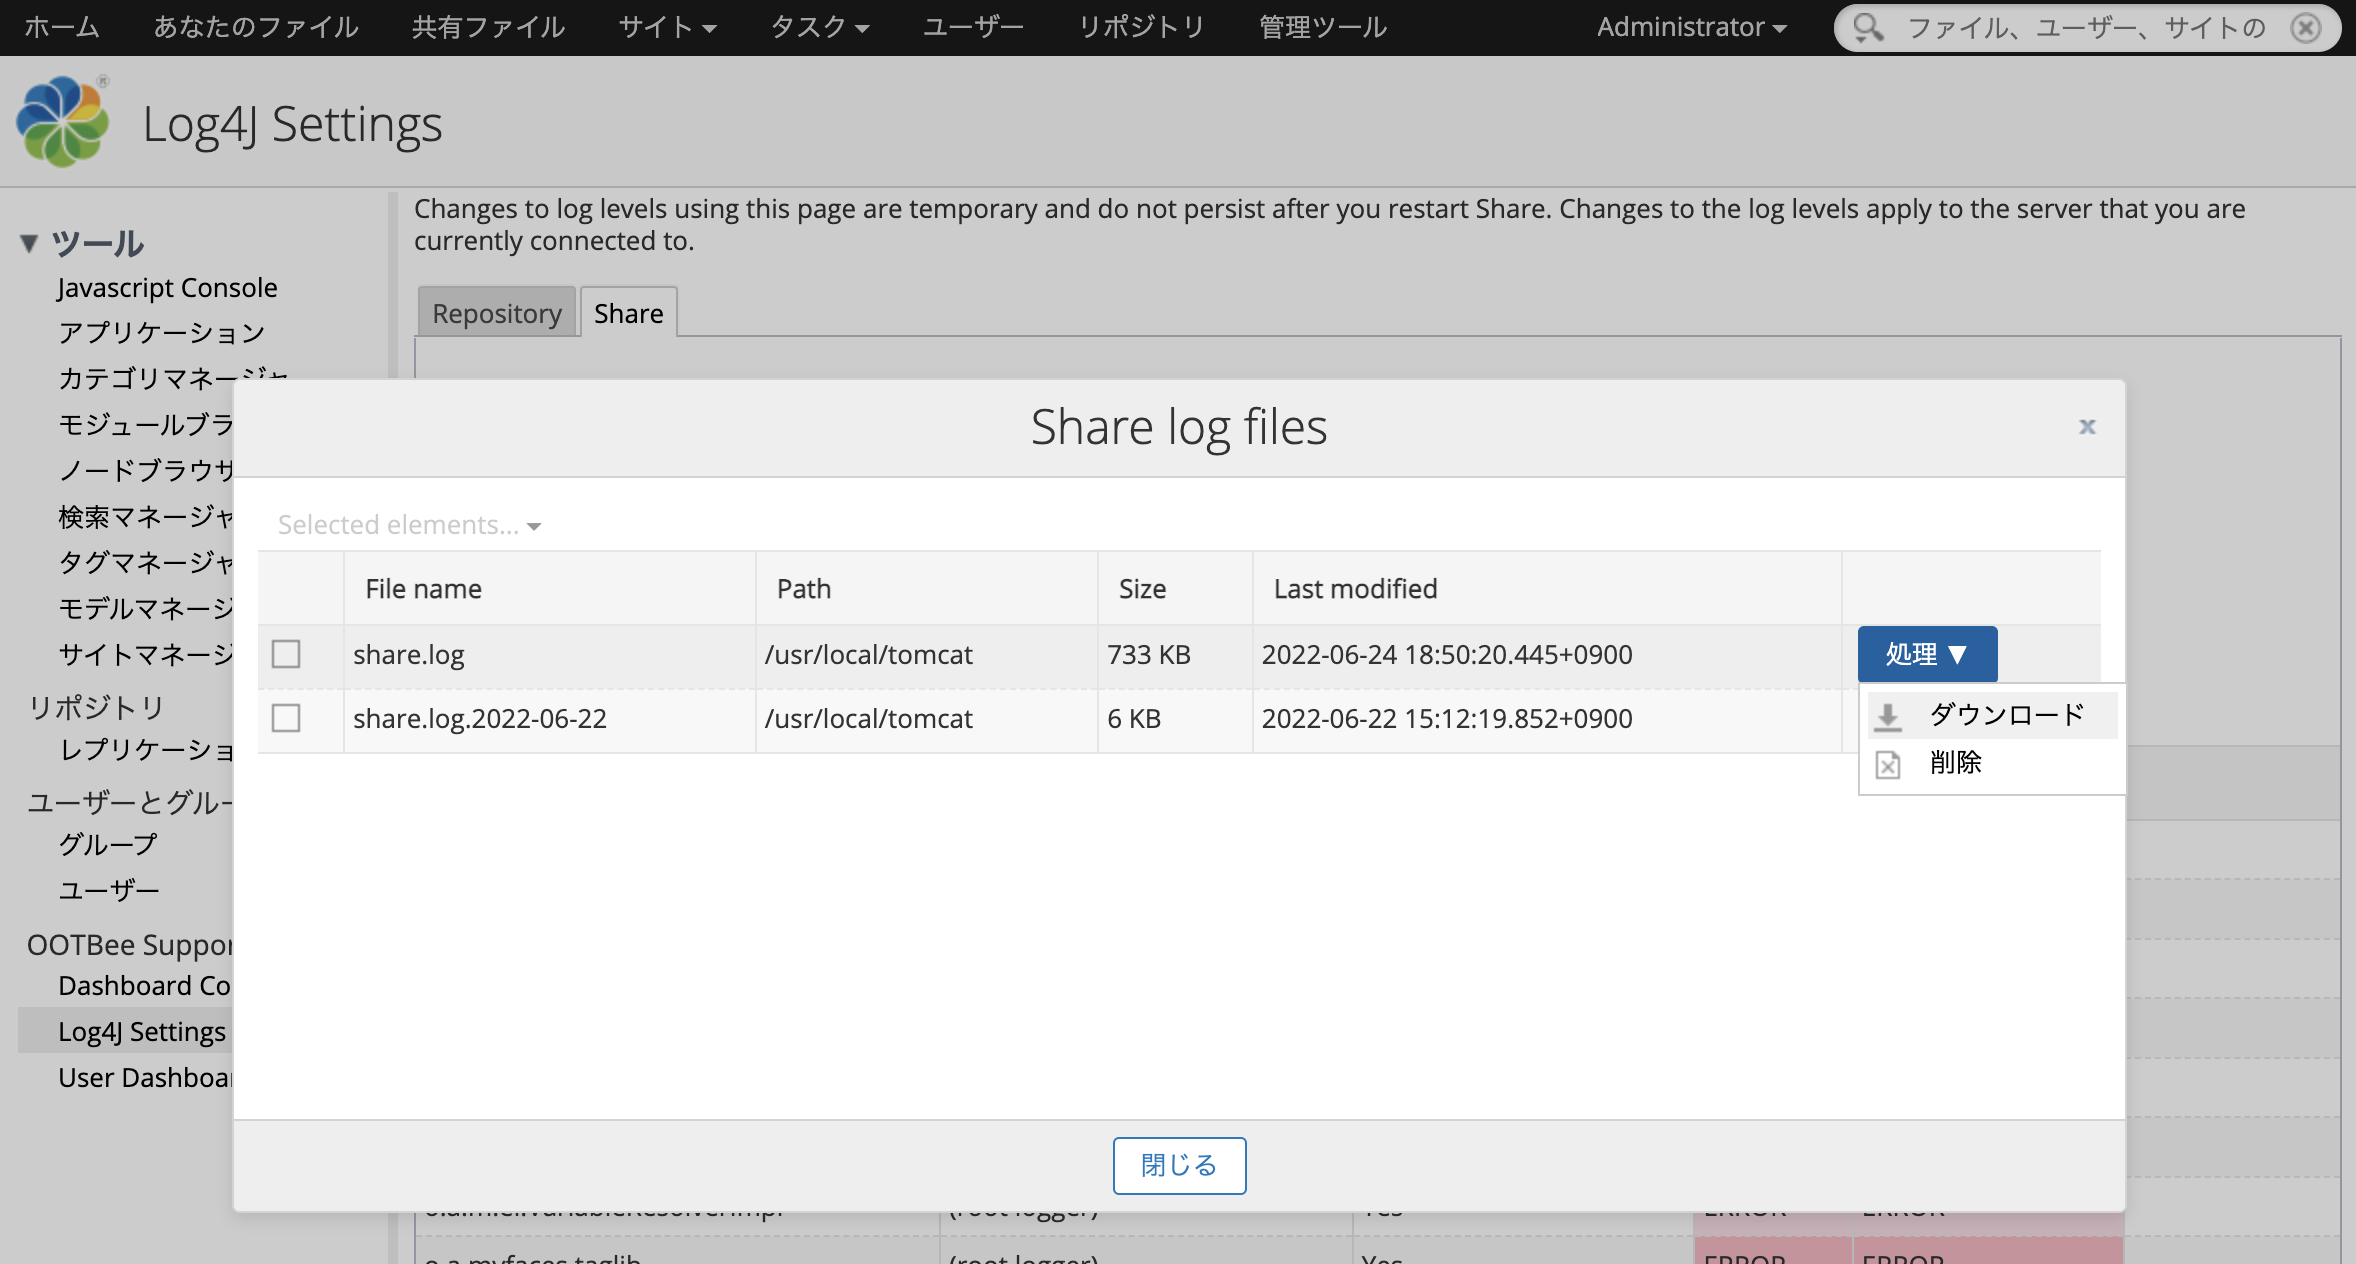
Task: Open the Administrator user menu
Action: pos(1691,27)
